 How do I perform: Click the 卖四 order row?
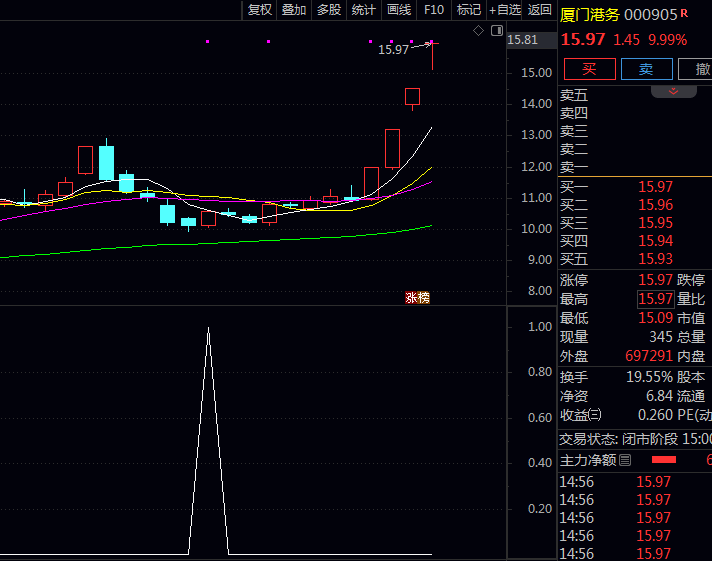[635, 113]
